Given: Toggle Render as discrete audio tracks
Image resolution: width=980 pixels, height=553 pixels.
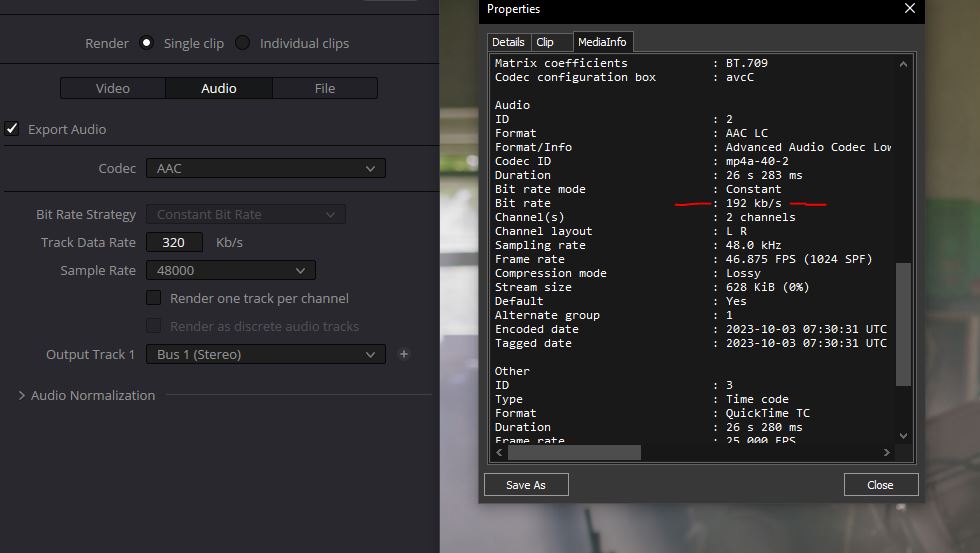Looking at the screenshot, I should point(154,326).
